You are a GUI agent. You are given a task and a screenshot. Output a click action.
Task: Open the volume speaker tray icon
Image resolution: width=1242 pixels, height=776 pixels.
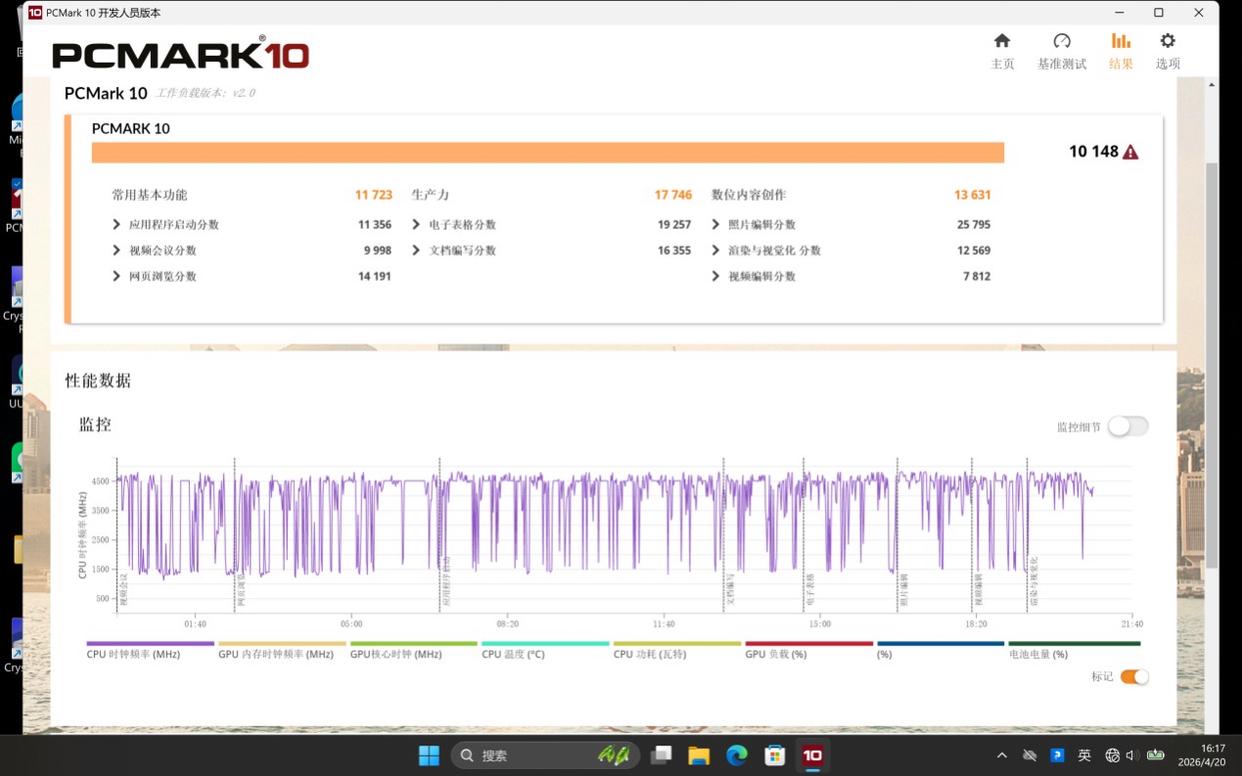[x=1132, y=756]
